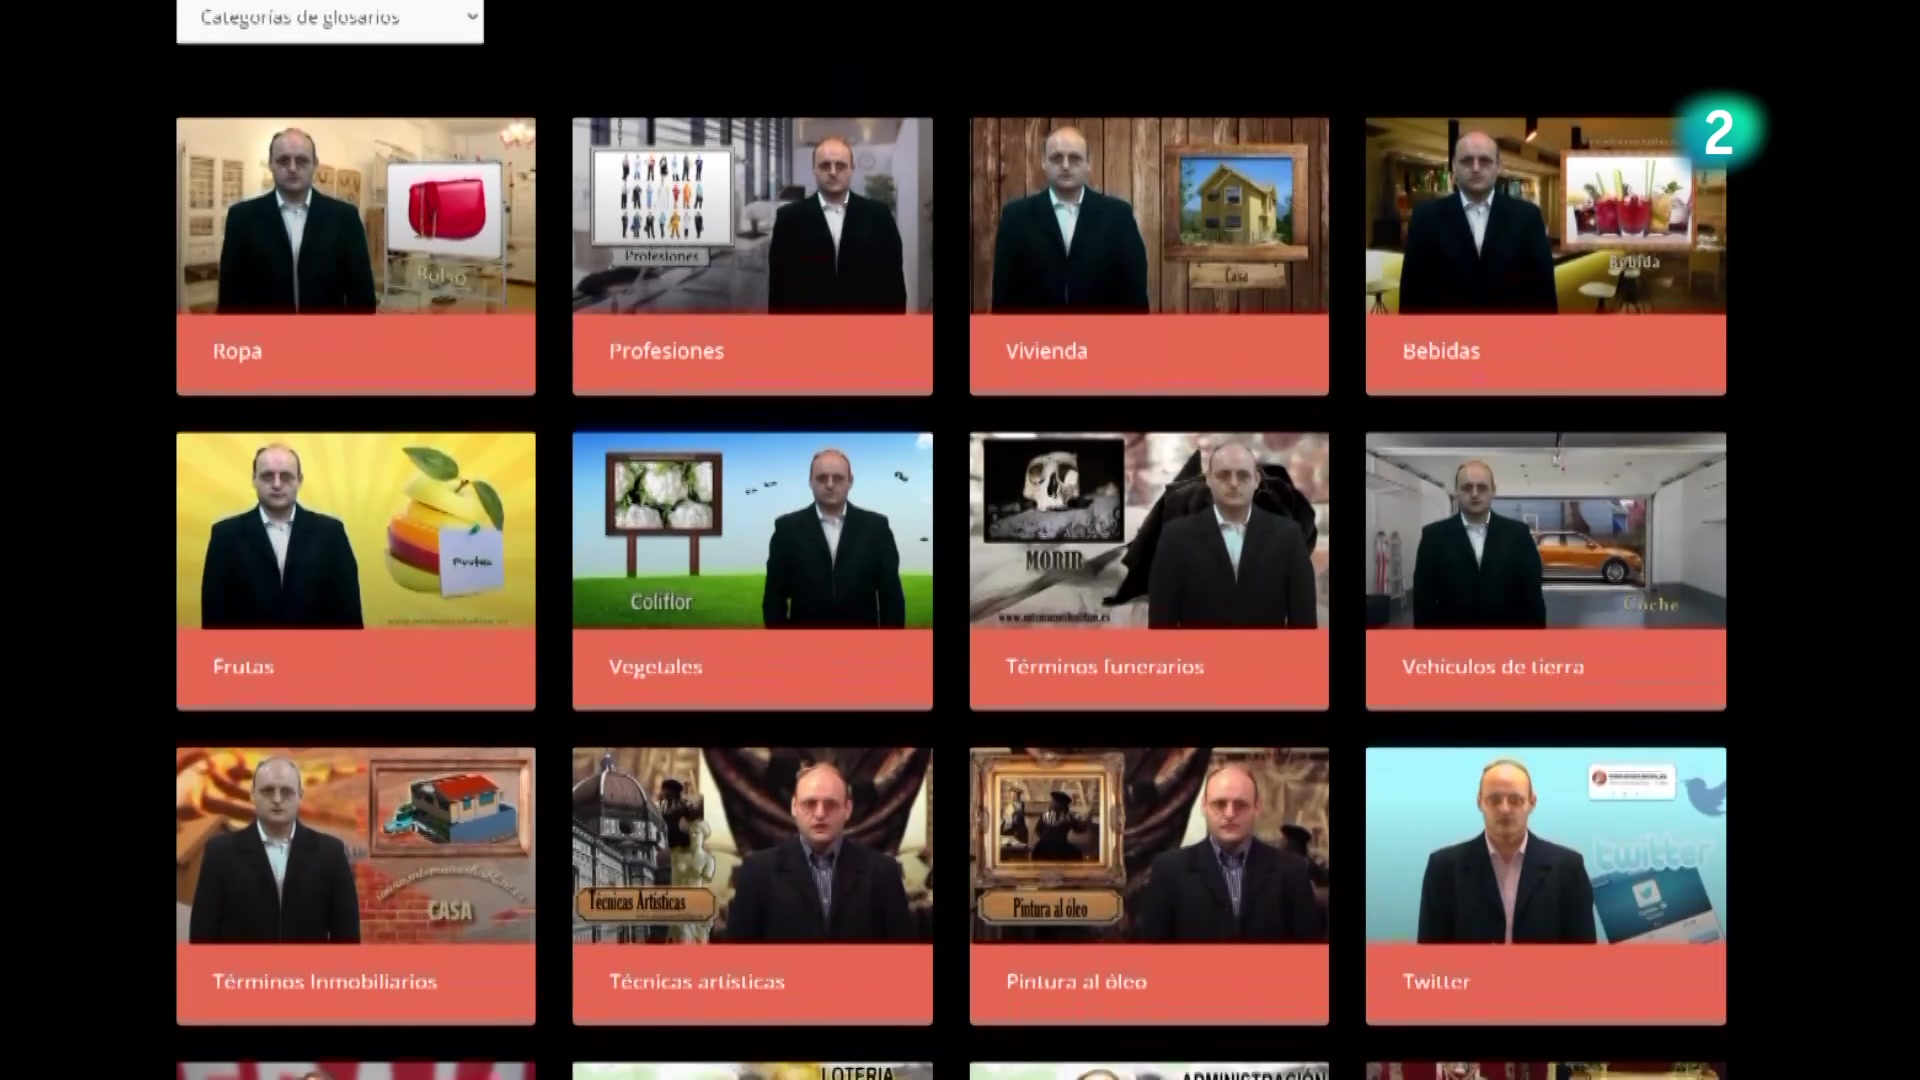This screenshot has width=1920, height=1080.
Task: Click the Vivienda thumbnail with wooden house
Action: (x=1149, y=216)
